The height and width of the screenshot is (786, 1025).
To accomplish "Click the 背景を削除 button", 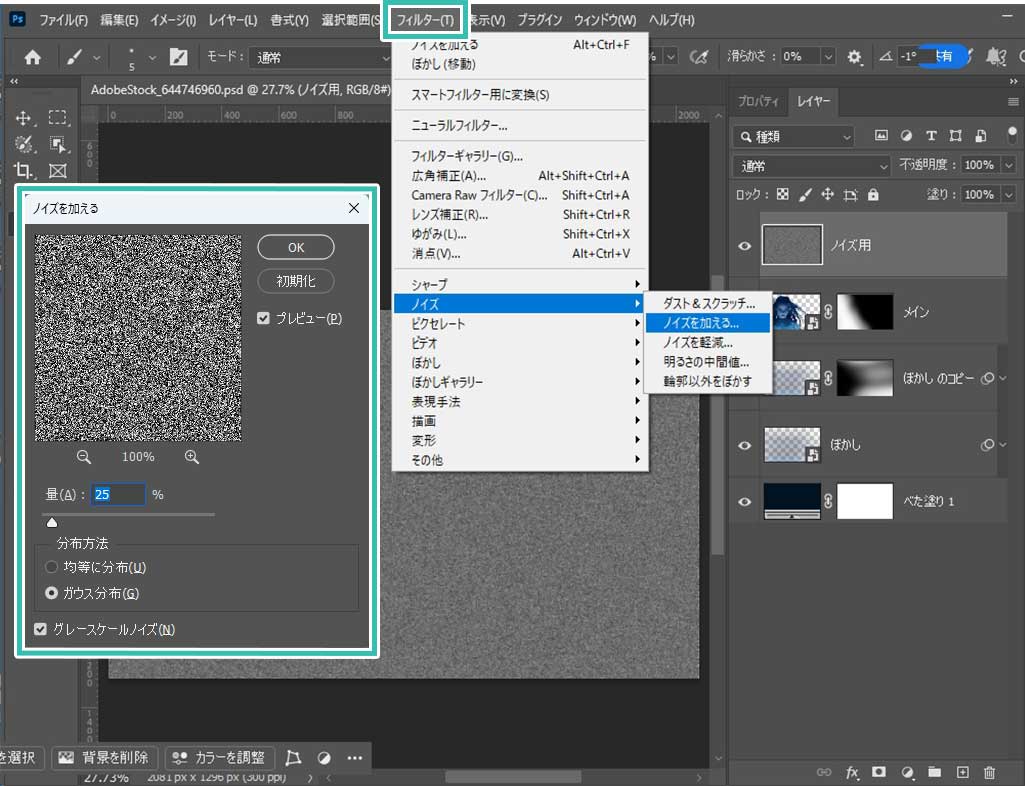I will click(105, 757).
